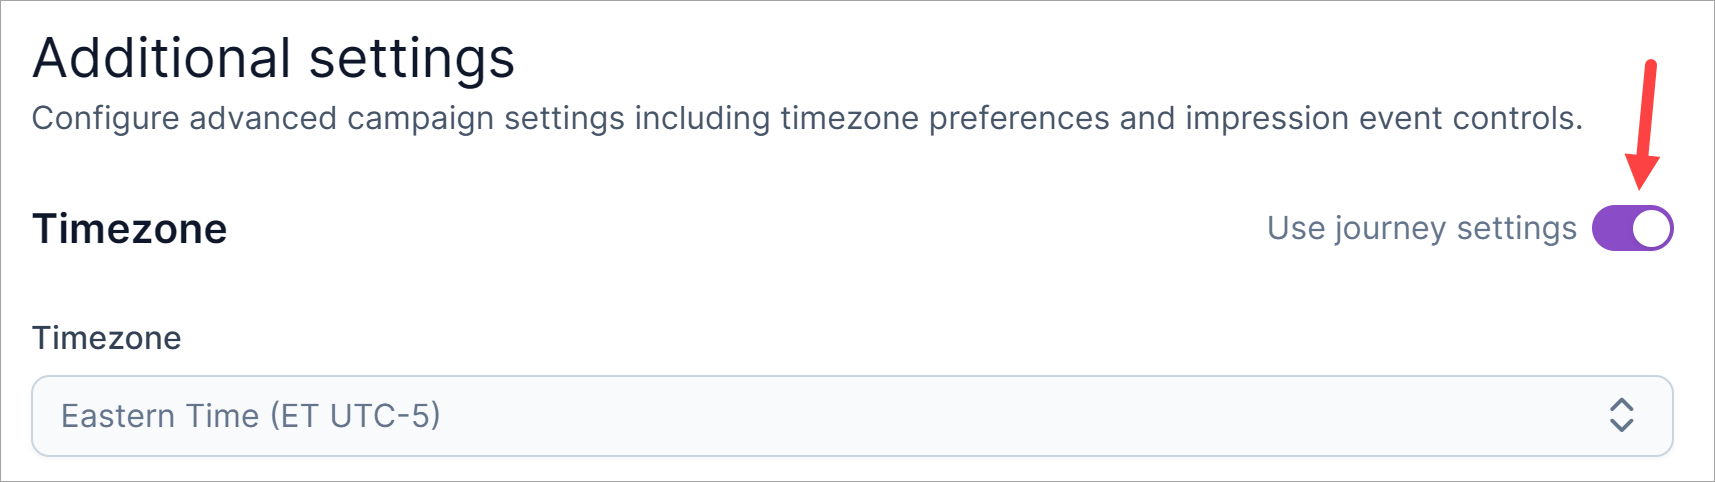1715x482 pixels.
Task: Click the purple track of the journey toggle
Action: point(1612,228)
